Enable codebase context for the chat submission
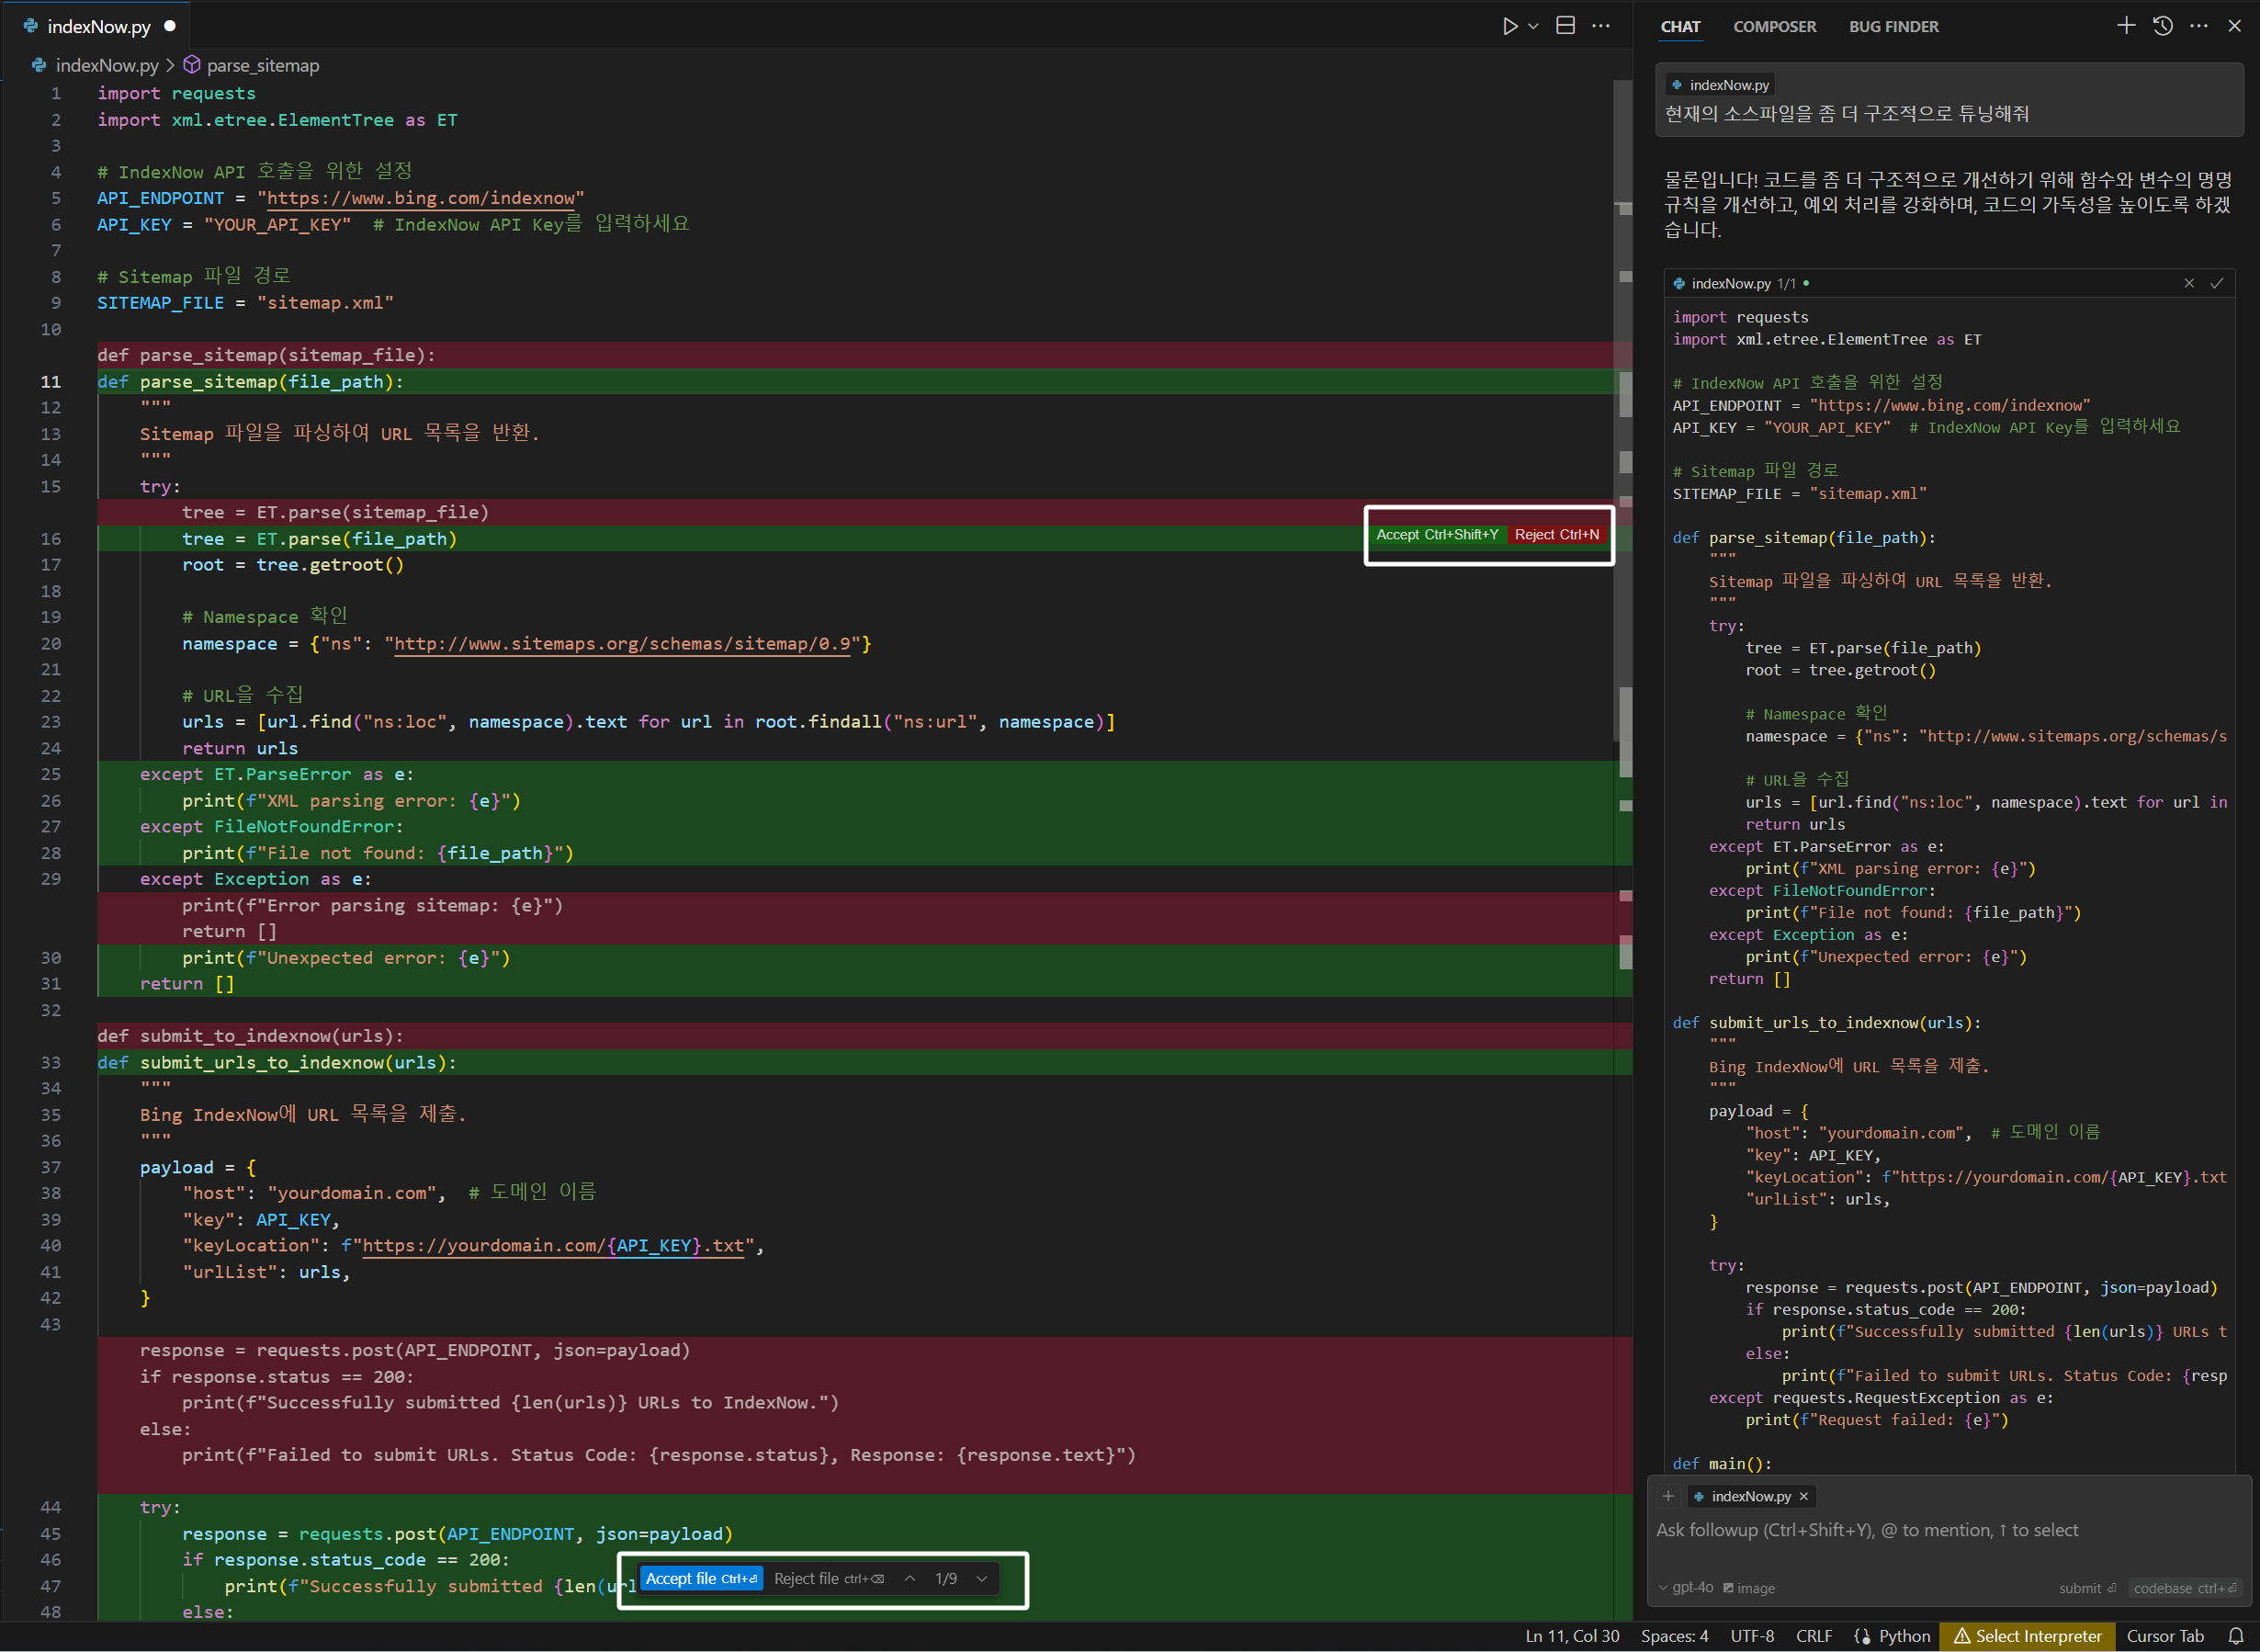 (x=2185, y=1588)
